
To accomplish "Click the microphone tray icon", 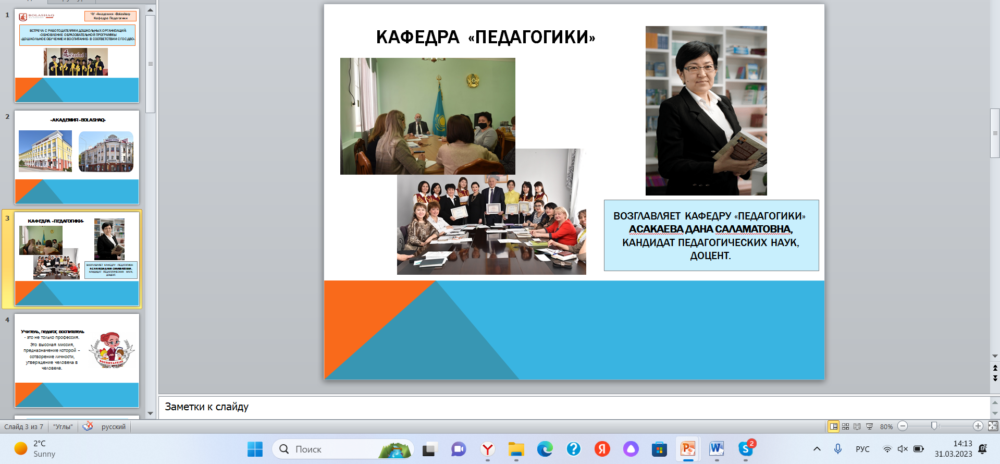I will coord(837,449).
